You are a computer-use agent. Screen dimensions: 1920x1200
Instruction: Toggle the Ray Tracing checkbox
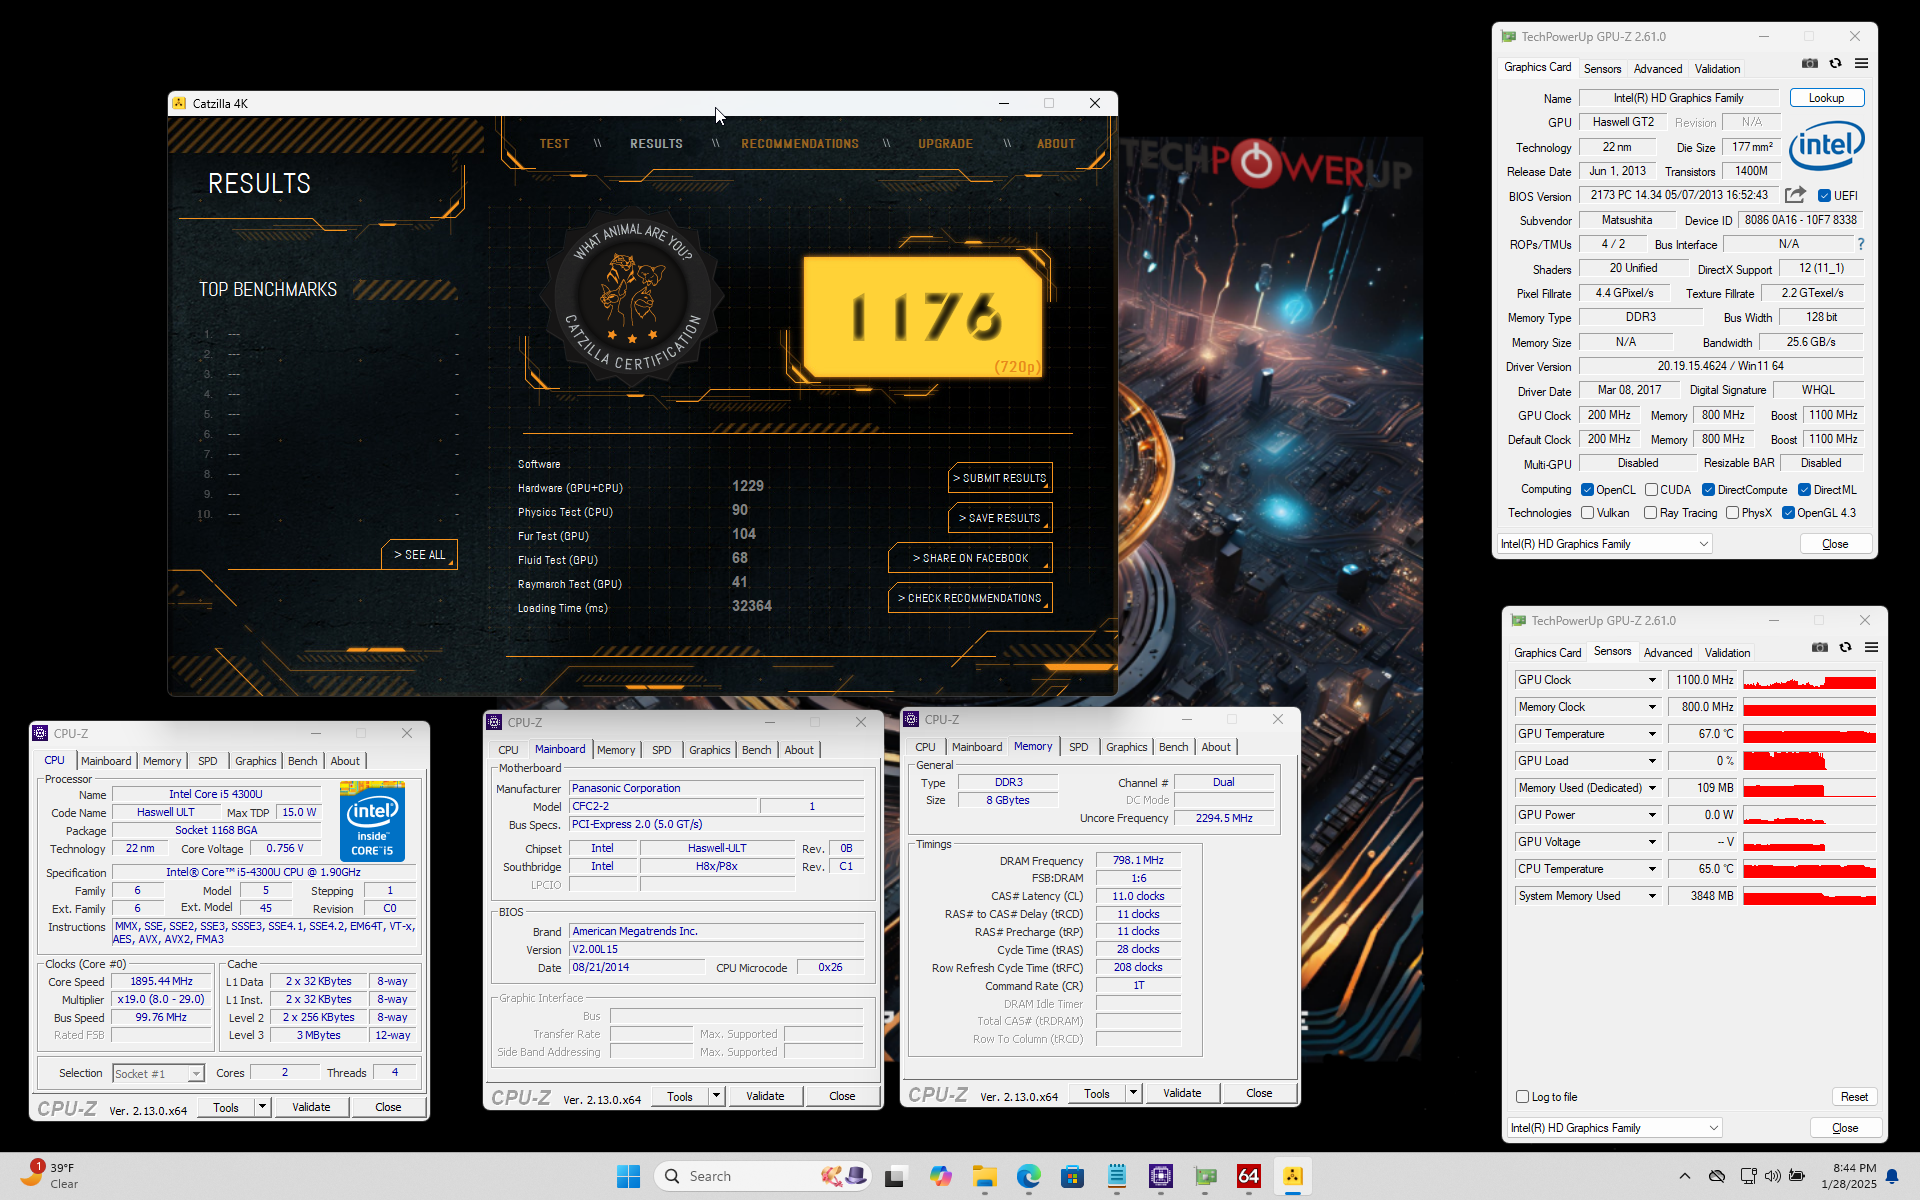[x=1650, y=513]
